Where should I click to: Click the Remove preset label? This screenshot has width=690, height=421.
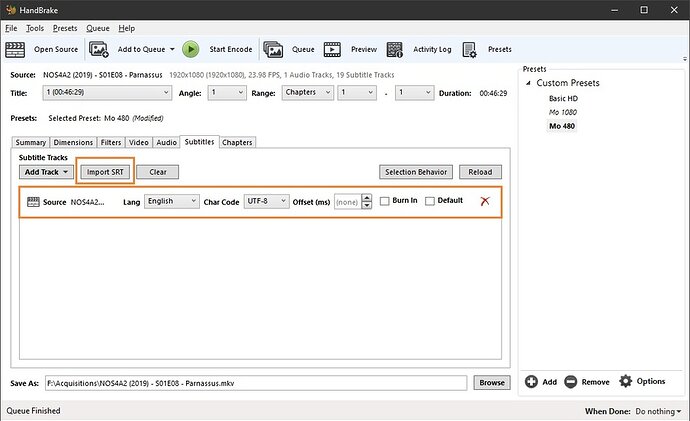(x=595, y=382)
